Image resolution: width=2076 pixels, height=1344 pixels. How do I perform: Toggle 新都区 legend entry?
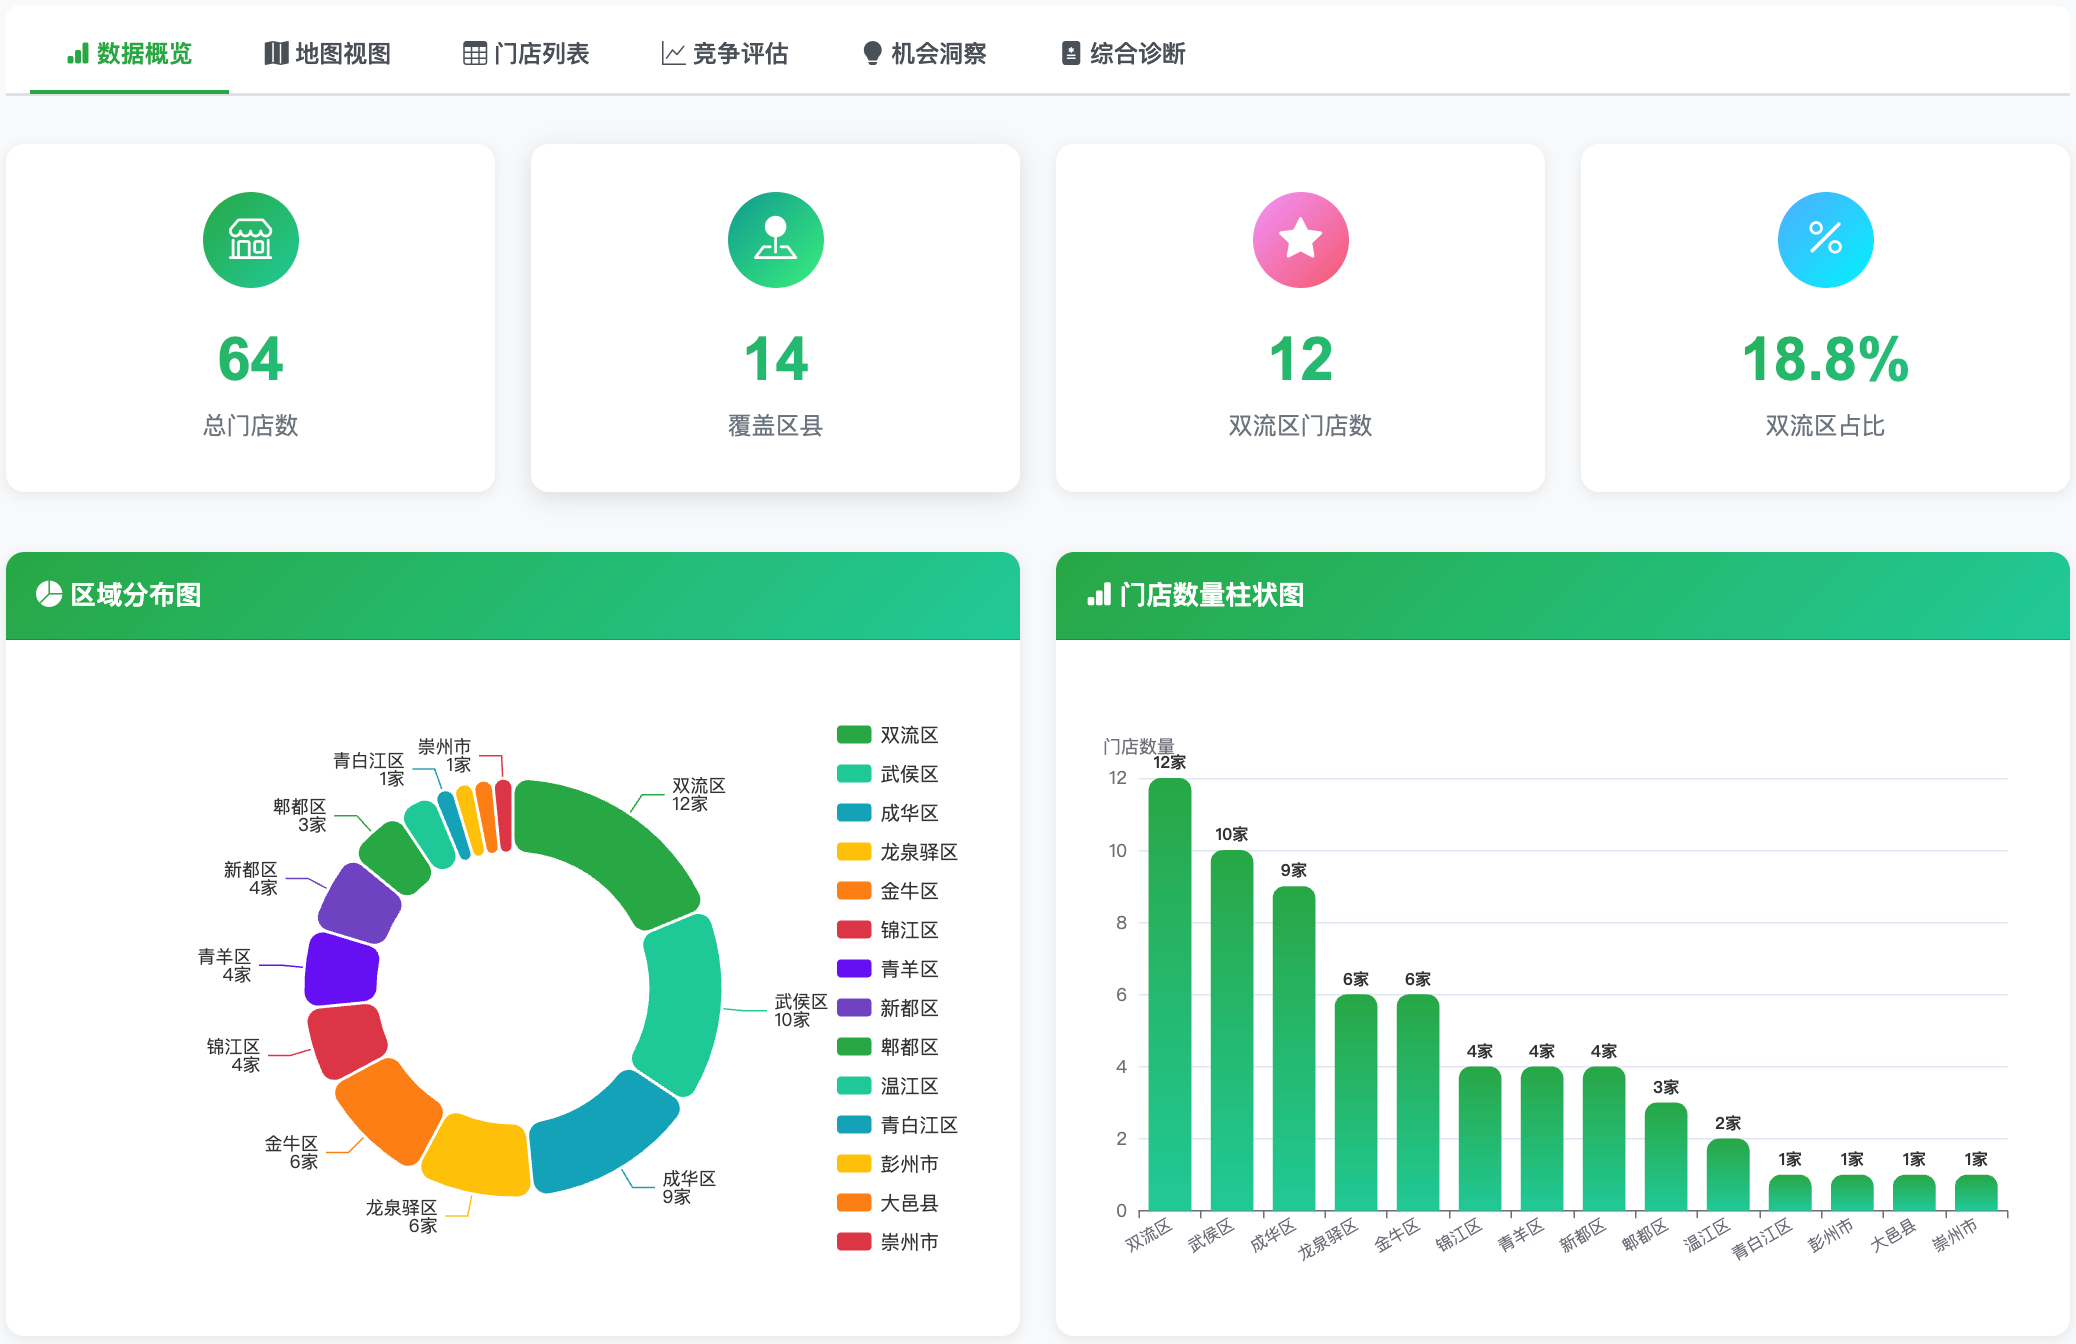click(x=888, y=1008)
